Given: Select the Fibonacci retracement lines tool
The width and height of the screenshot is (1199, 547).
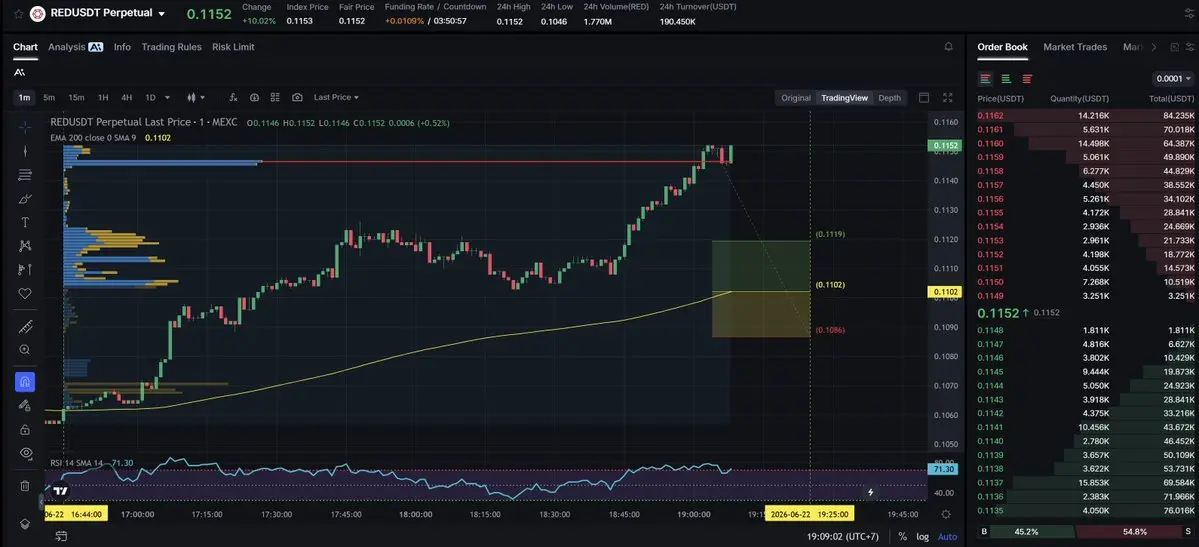Looking at the screenshot, I should (x=25, y=175).
